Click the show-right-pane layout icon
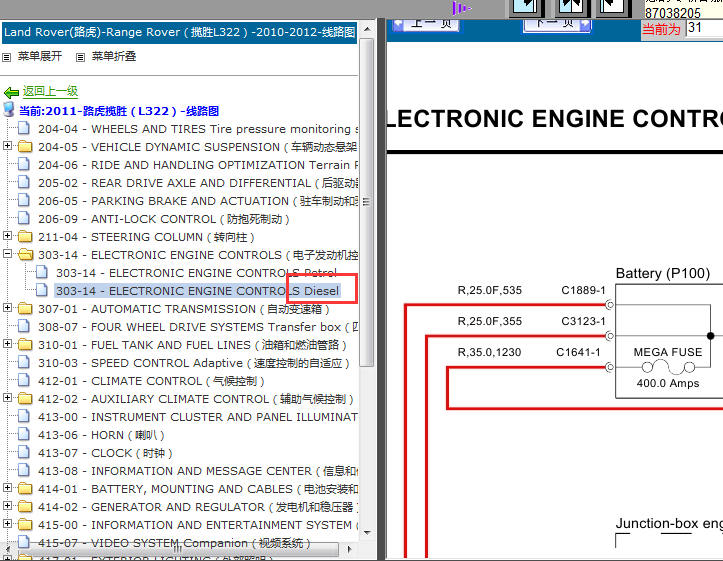This screenshot has height=561, width=723. [x=613, y=6]
